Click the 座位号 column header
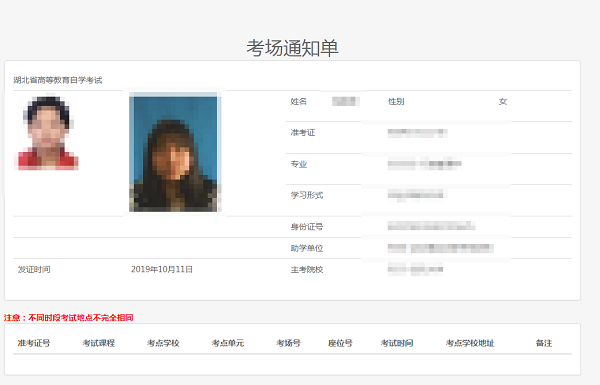600x385 pixels. (340, 343)
